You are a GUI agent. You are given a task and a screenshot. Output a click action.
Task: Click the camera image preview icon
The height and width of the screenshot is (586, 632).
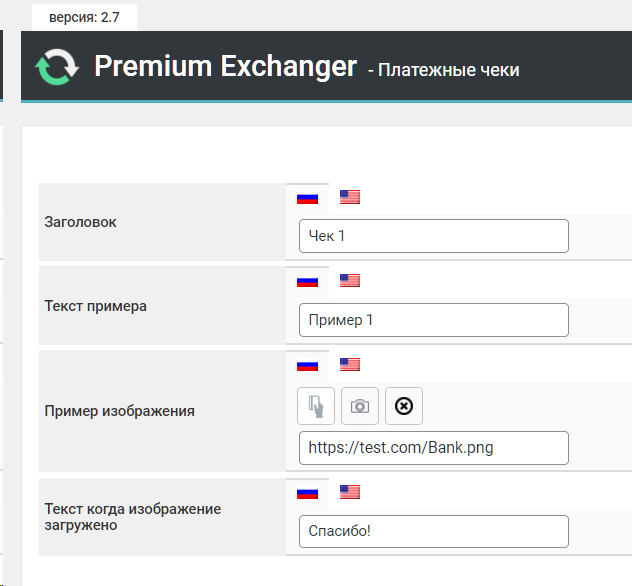coord(360,406)
